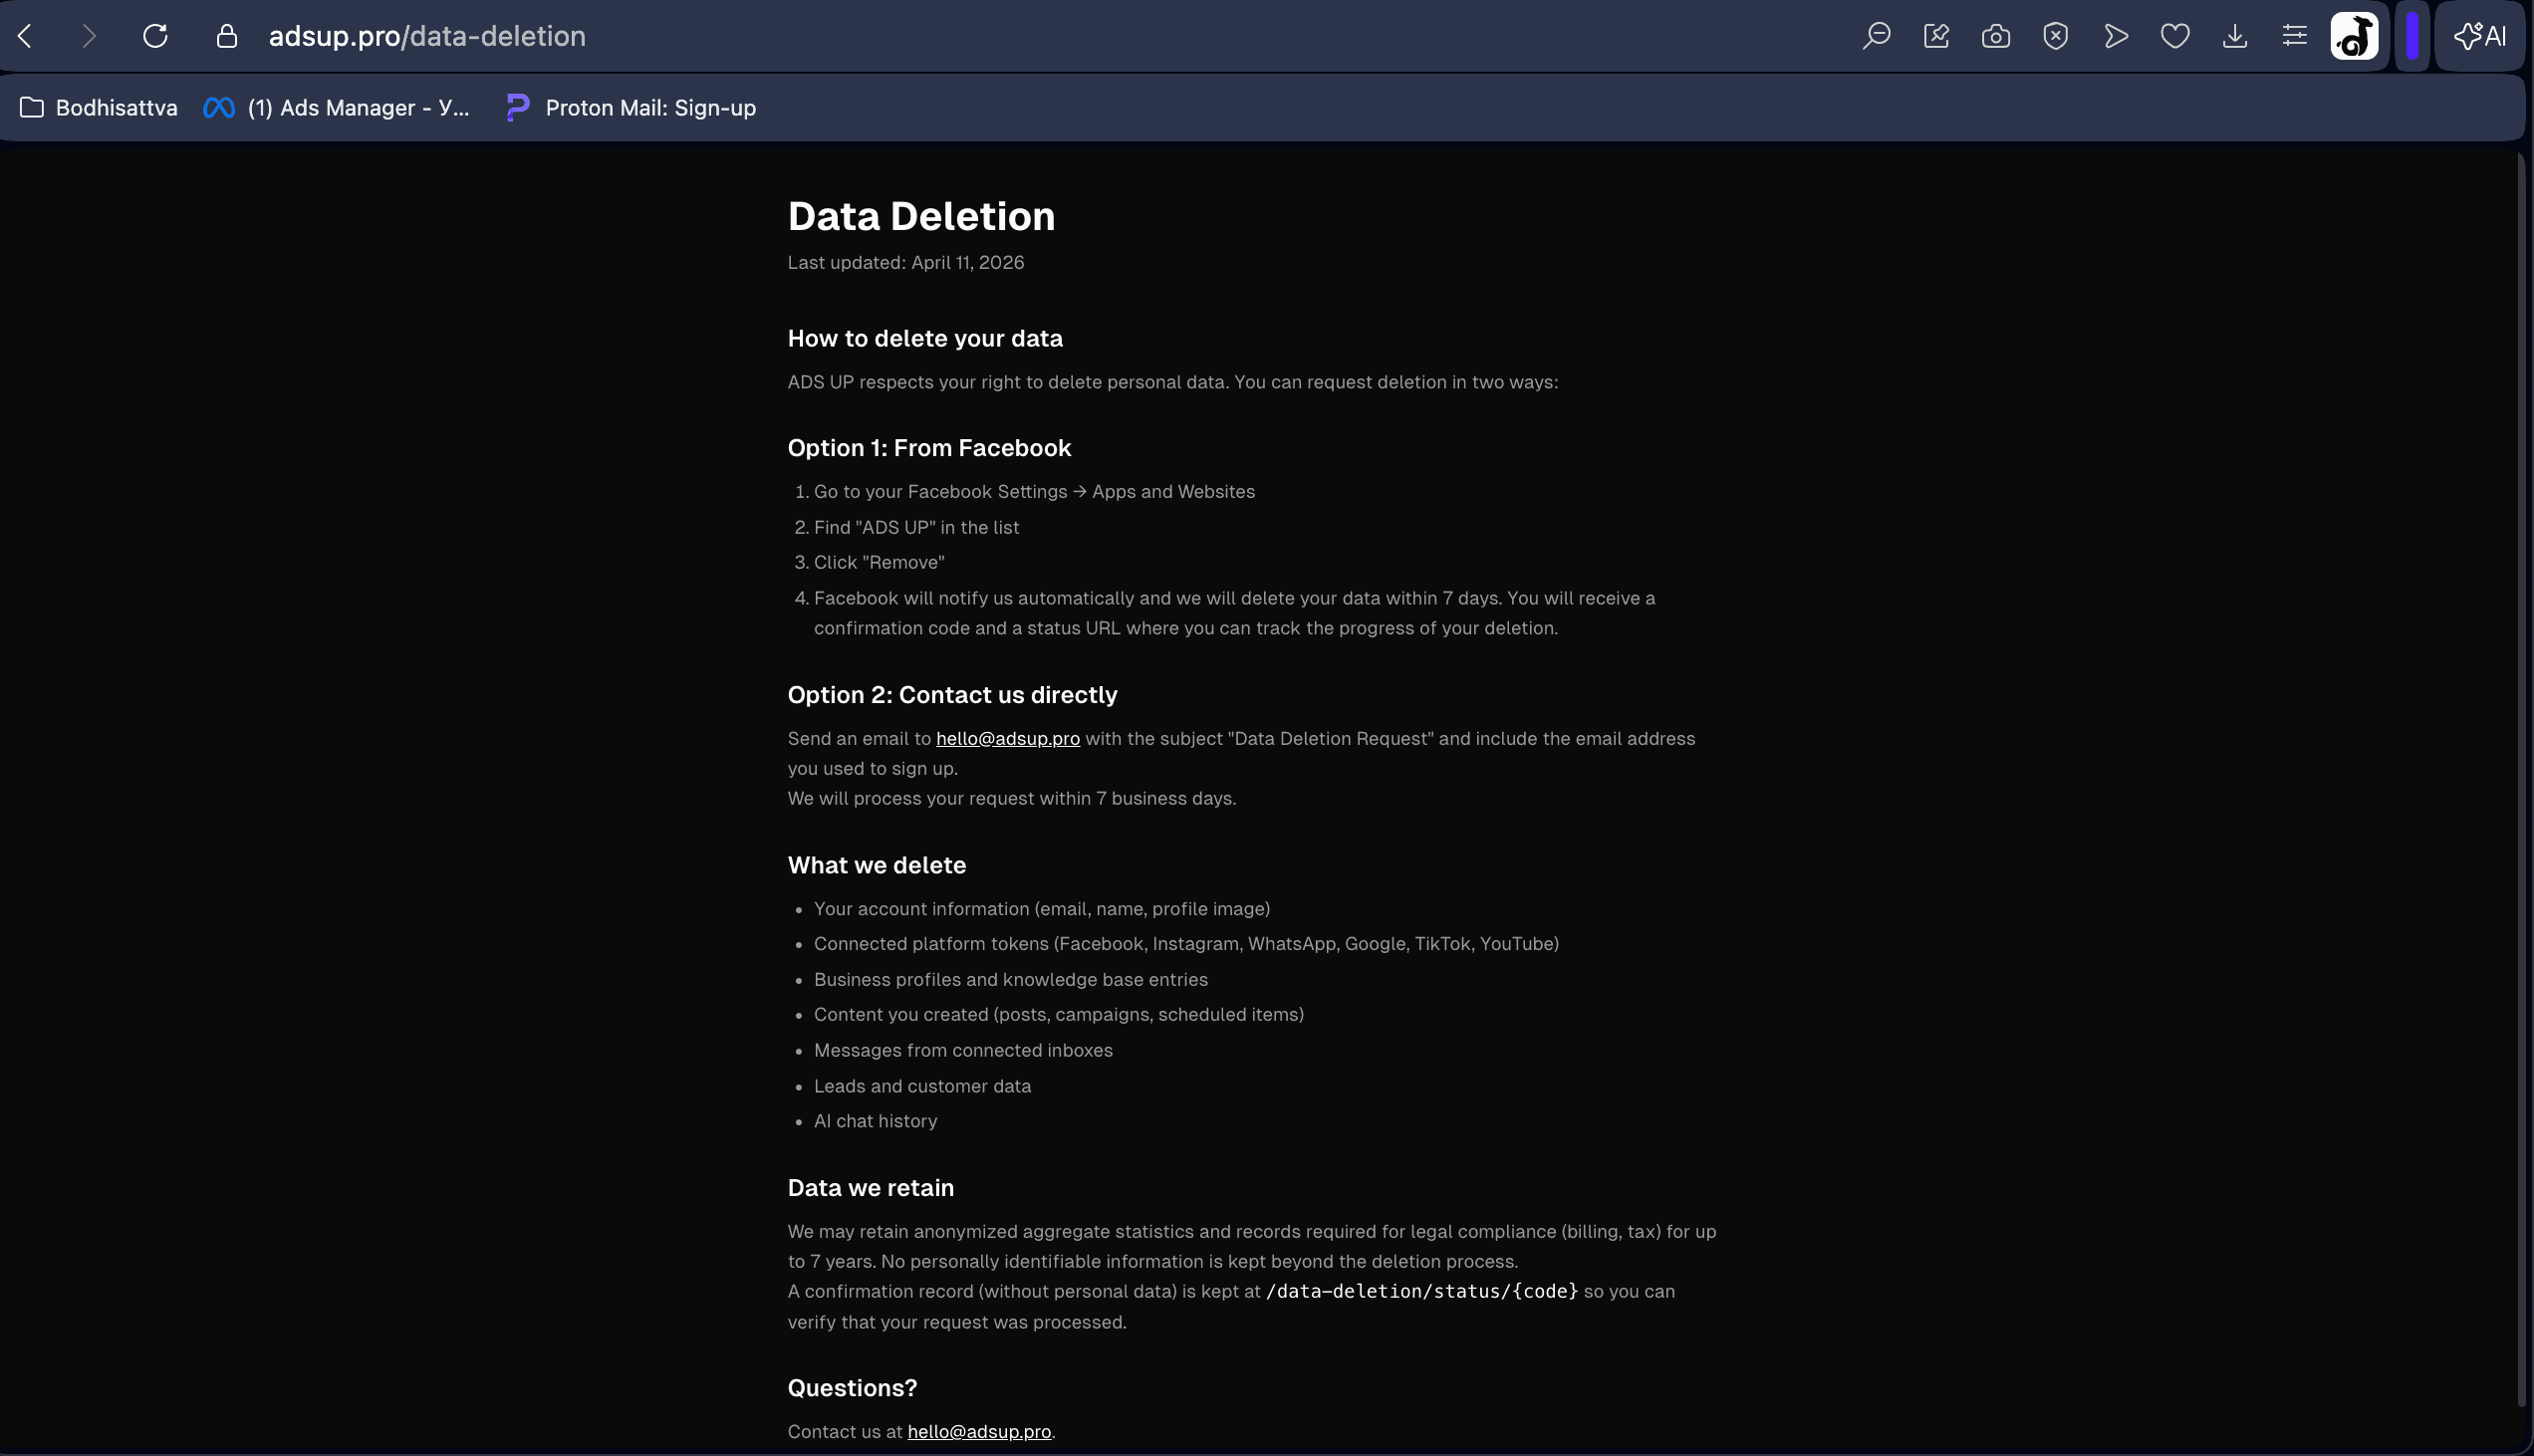Click the /data-deletion/status/{code} code text
This screenshot has width=2534, height=1456.
click(1422, 1291)
